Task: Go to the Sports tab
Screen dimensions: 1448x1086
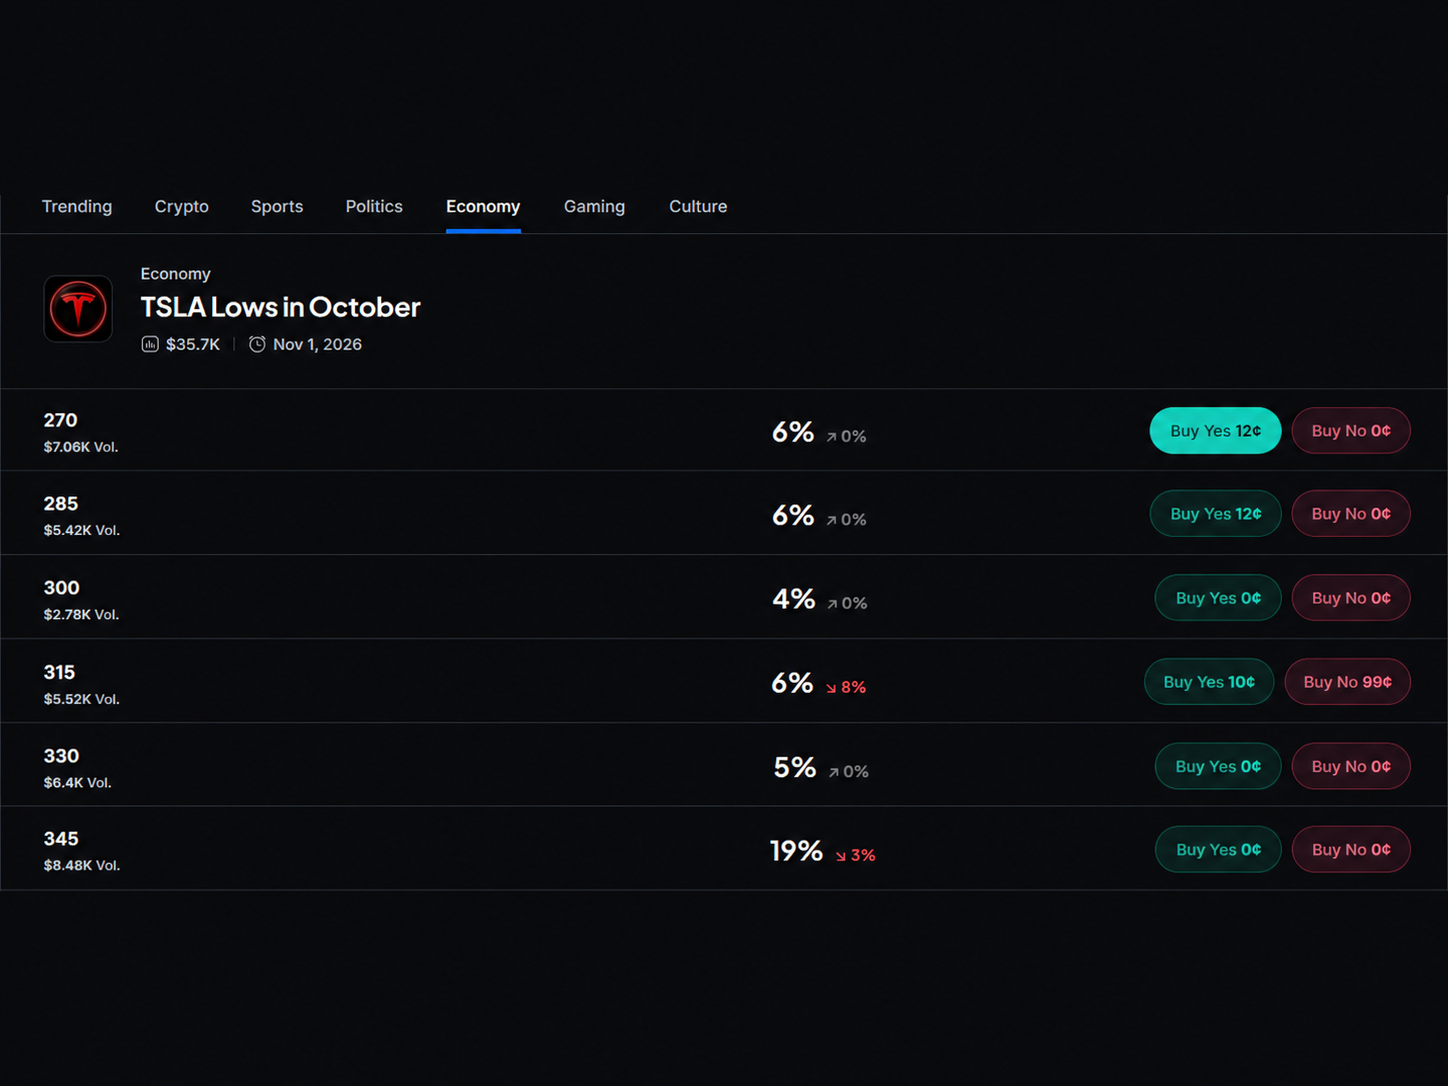Action: tap(277, 206)
